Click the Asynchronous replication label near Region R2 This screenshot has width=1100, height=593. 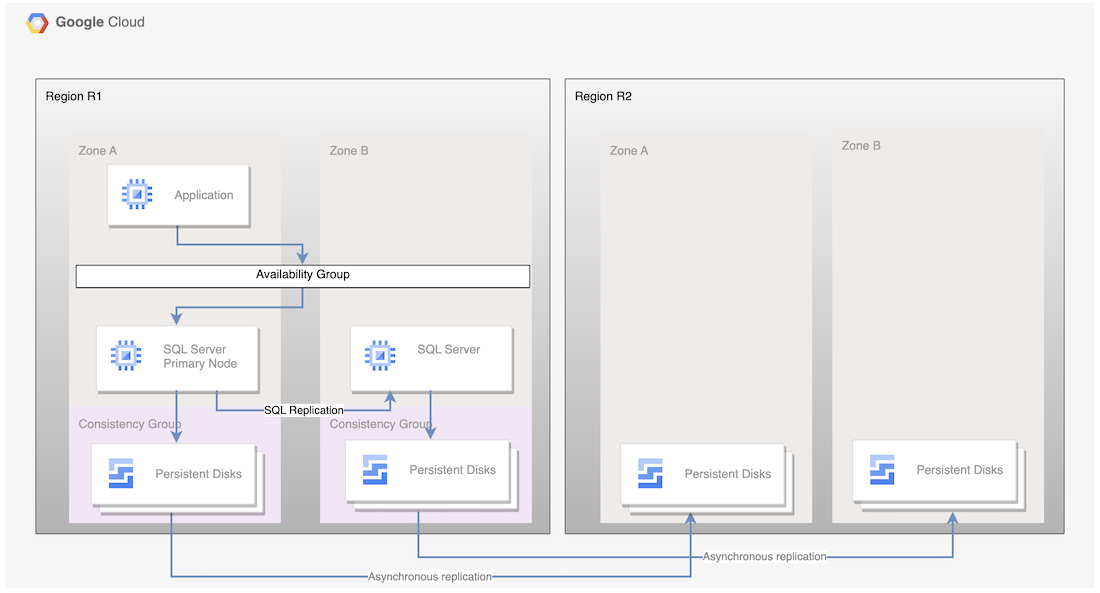pos(765,556)
